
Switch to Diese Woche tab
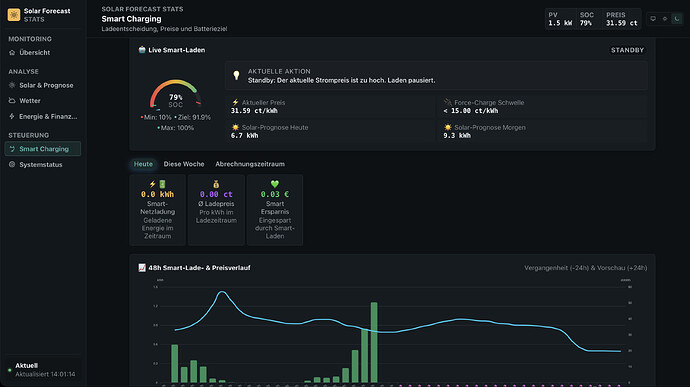(x=184, y=164)
